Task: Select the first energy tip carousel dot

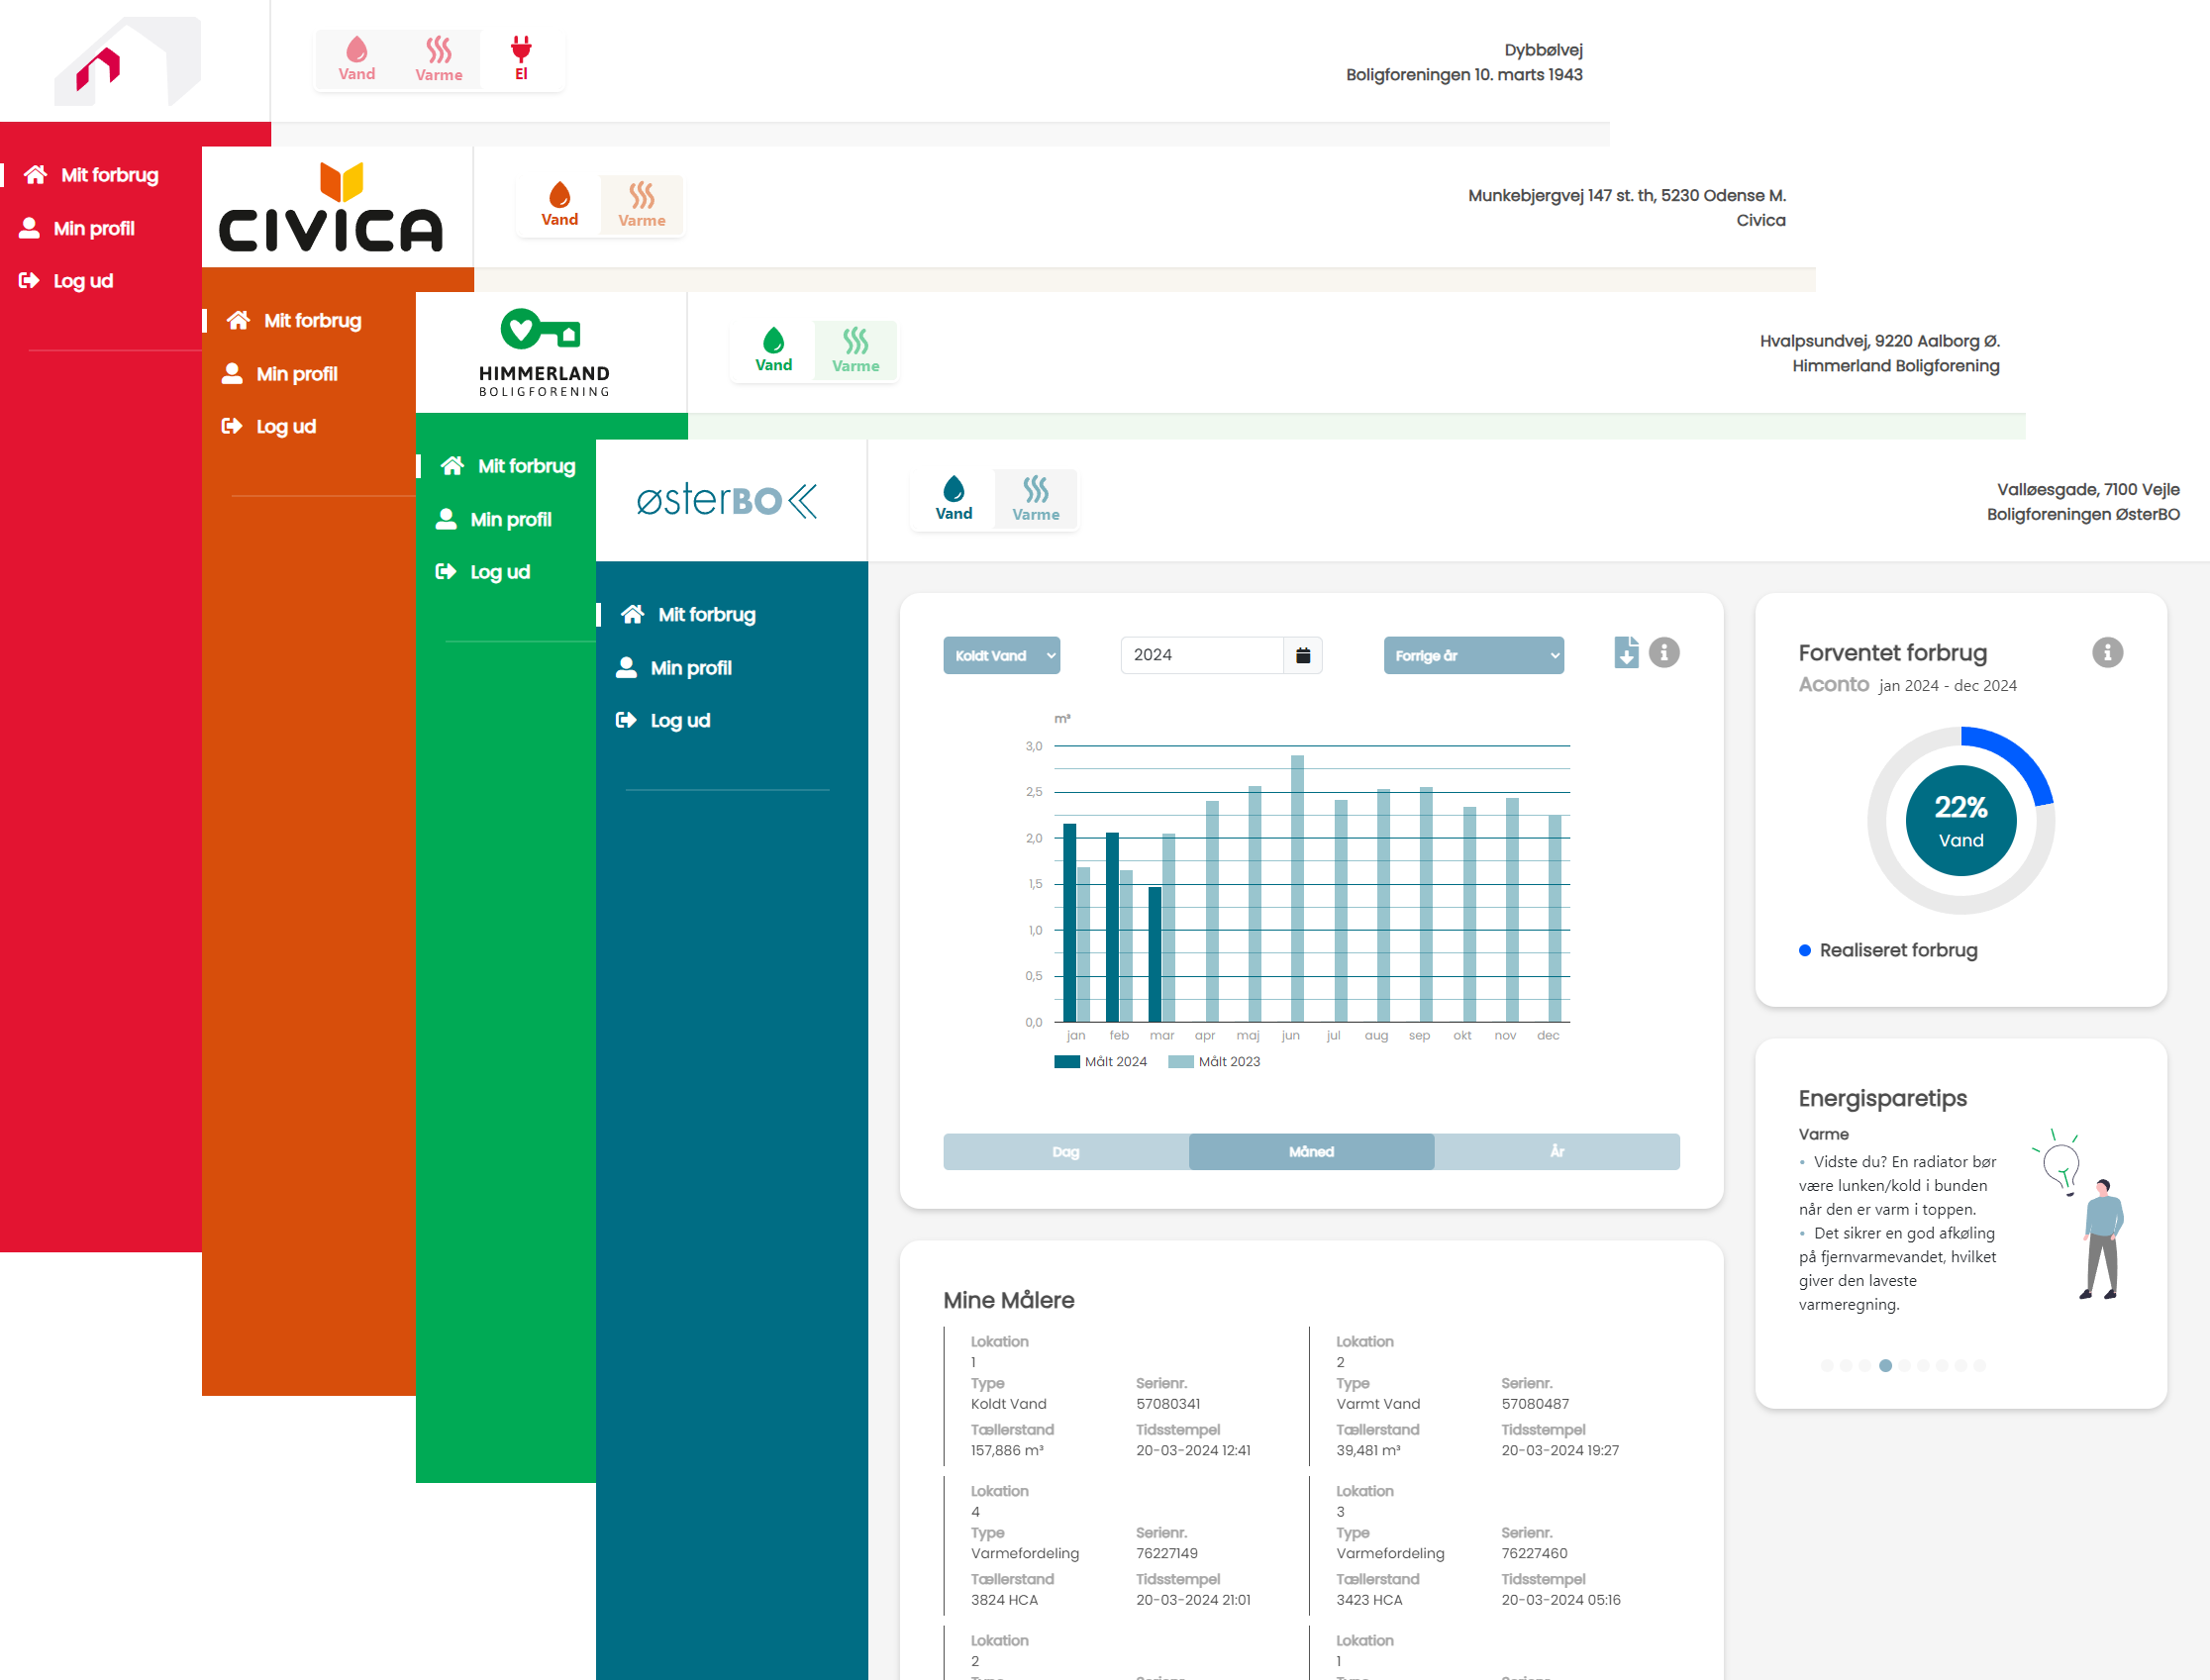Action: pyautogui.click(x=1827, y=1366)
